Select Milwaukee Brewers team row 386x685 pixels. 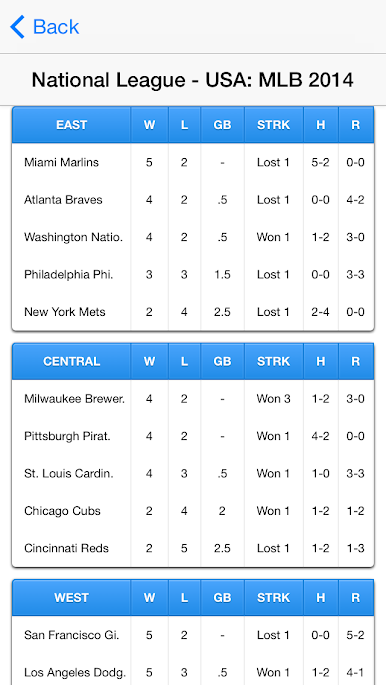193,399
